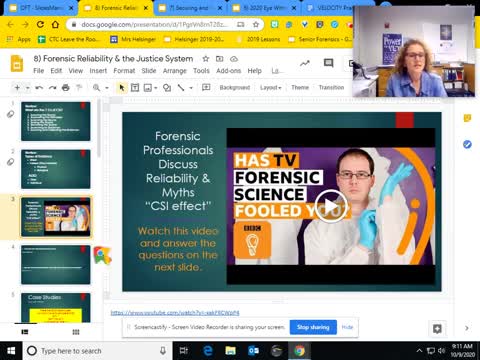Image resolution: width=480 pixels, height=360 pixels.
Task: Select the line tool
Action: tap(181, 88)
